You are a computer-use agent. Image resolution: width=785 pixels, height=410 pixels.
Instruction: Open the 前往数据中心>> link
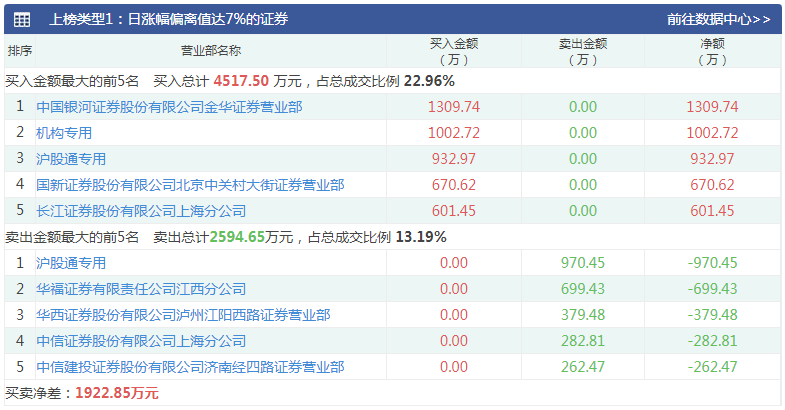pyautogui.click(x=718, y=19)
